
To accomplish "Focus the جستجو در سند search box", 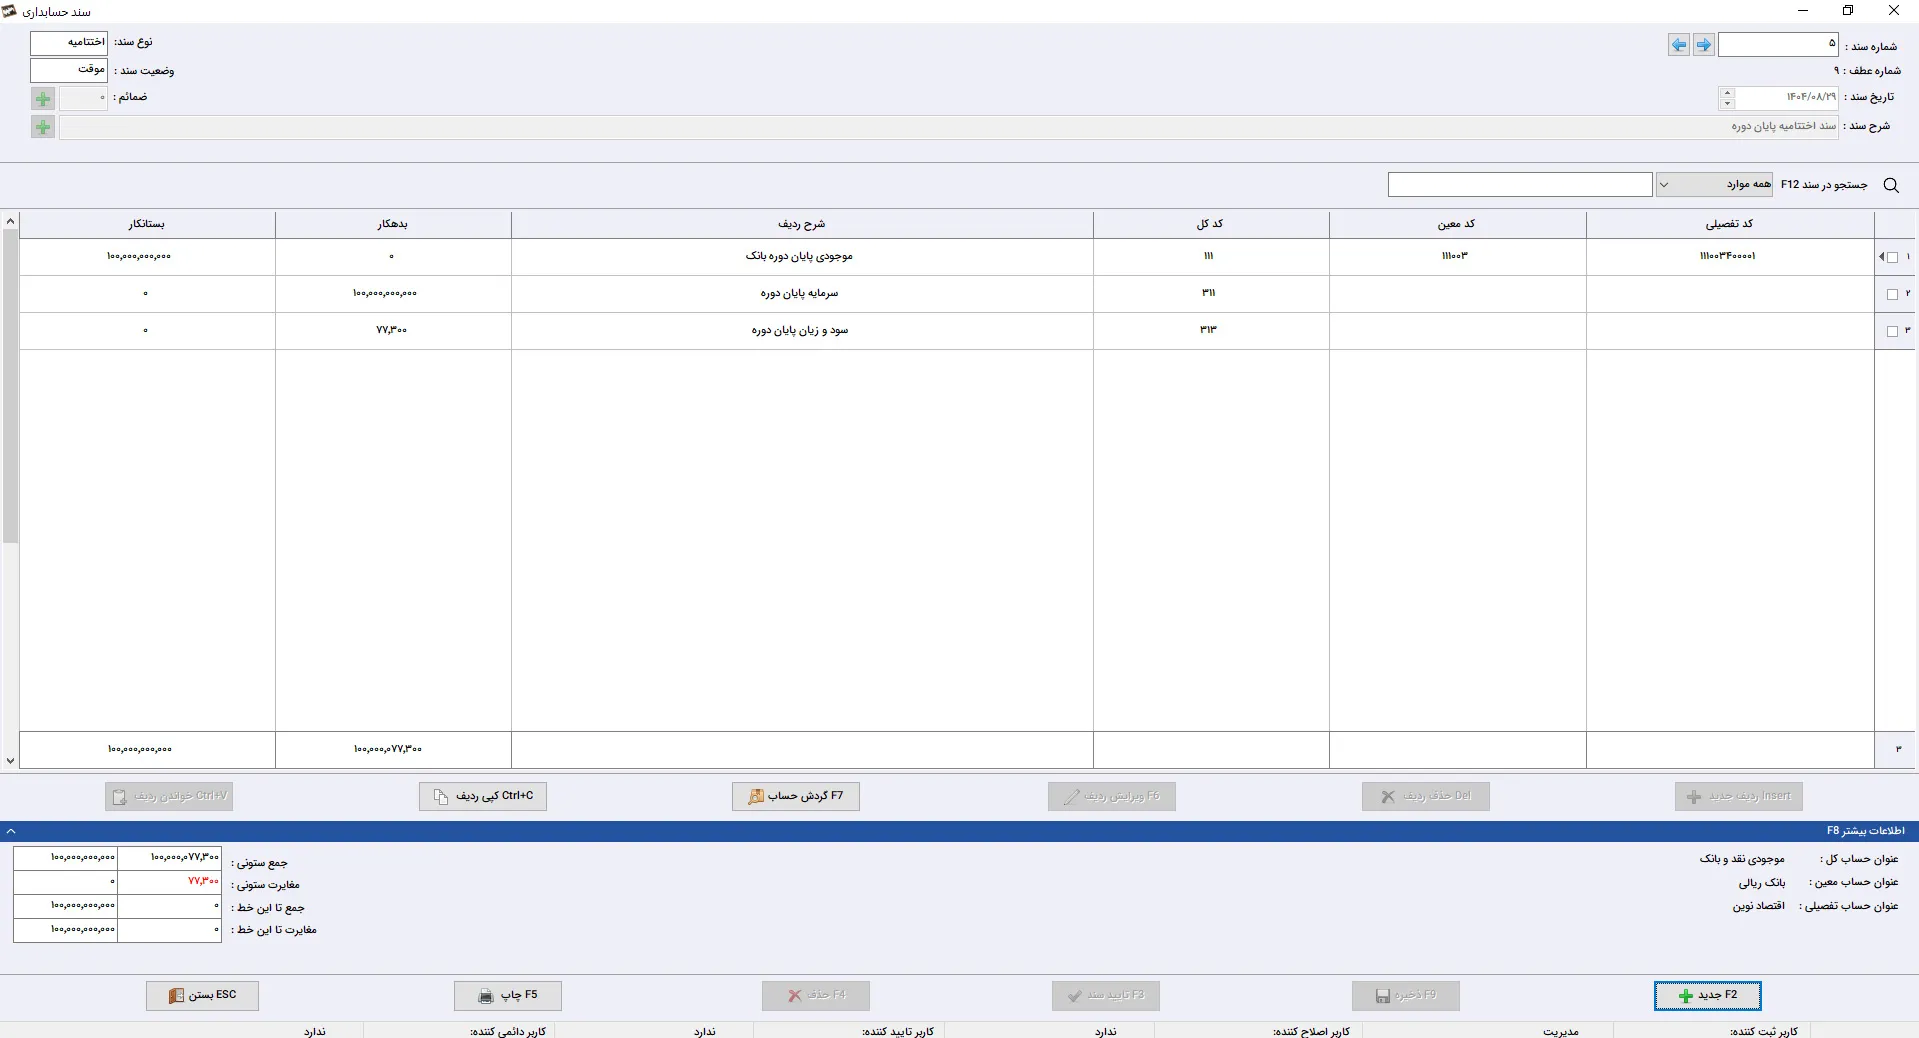I will [x=1520, y=184].
